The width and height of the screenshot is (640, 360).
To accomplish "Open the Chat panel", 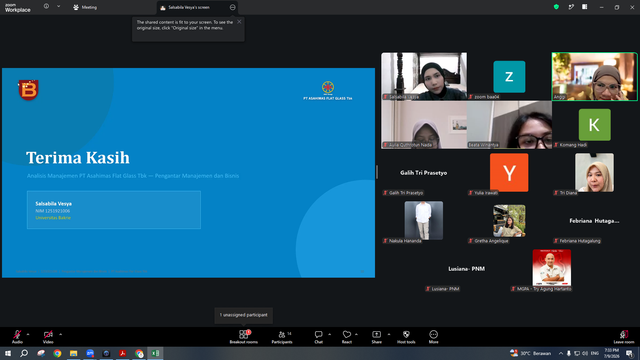I will point(318,337).
